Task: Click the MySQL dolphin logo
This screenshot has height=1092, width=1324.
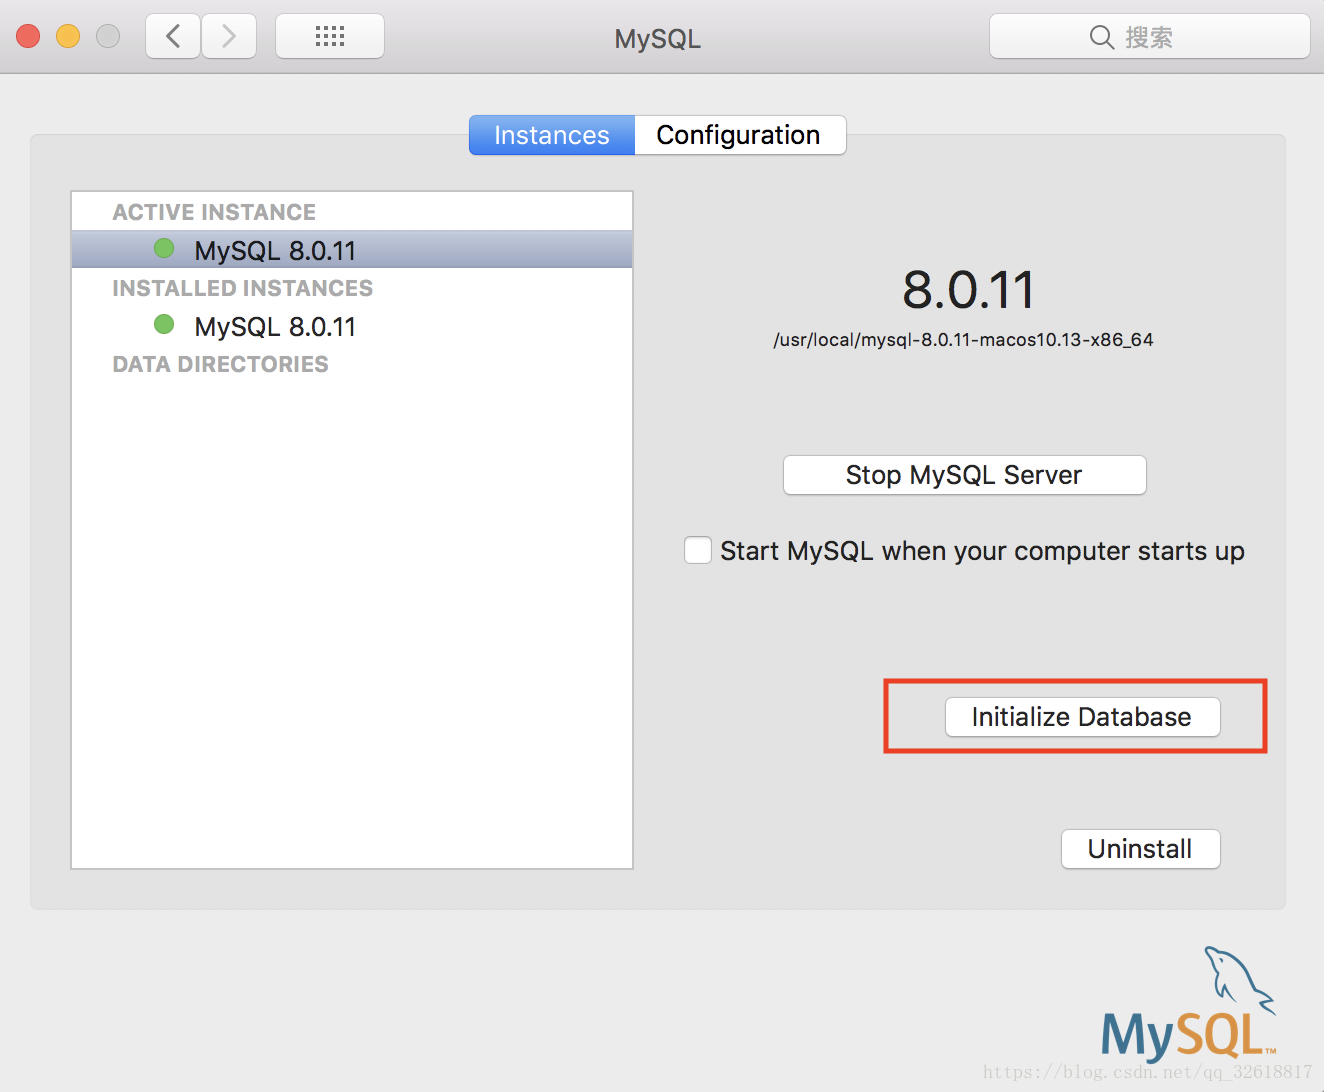Action: pyautogui.click(x=1188, y=1004)
